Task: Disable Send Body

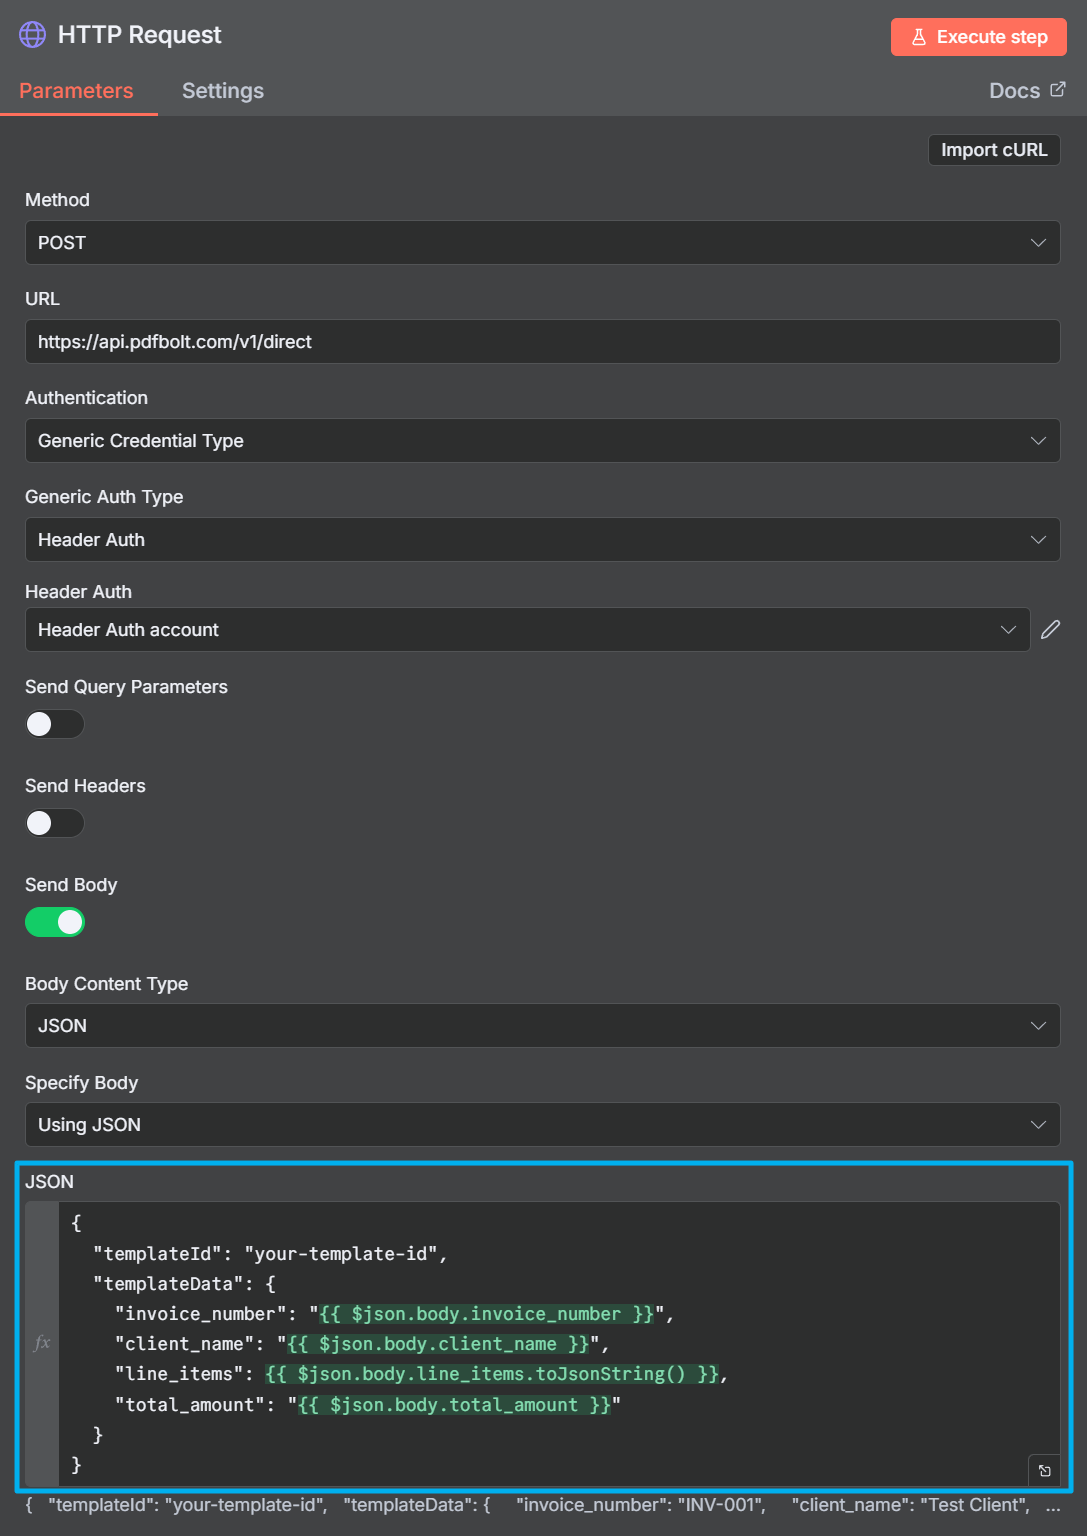Action: click(x=54, y=921)
